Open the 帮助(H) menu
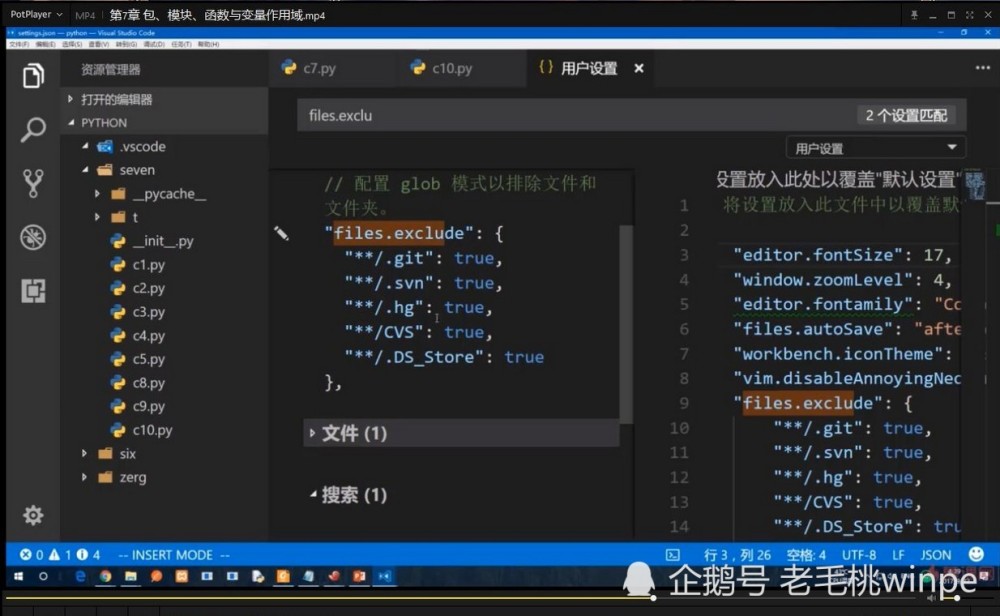Image resolution: width=1000 pixels, height=616 pixels. [209, 44]
